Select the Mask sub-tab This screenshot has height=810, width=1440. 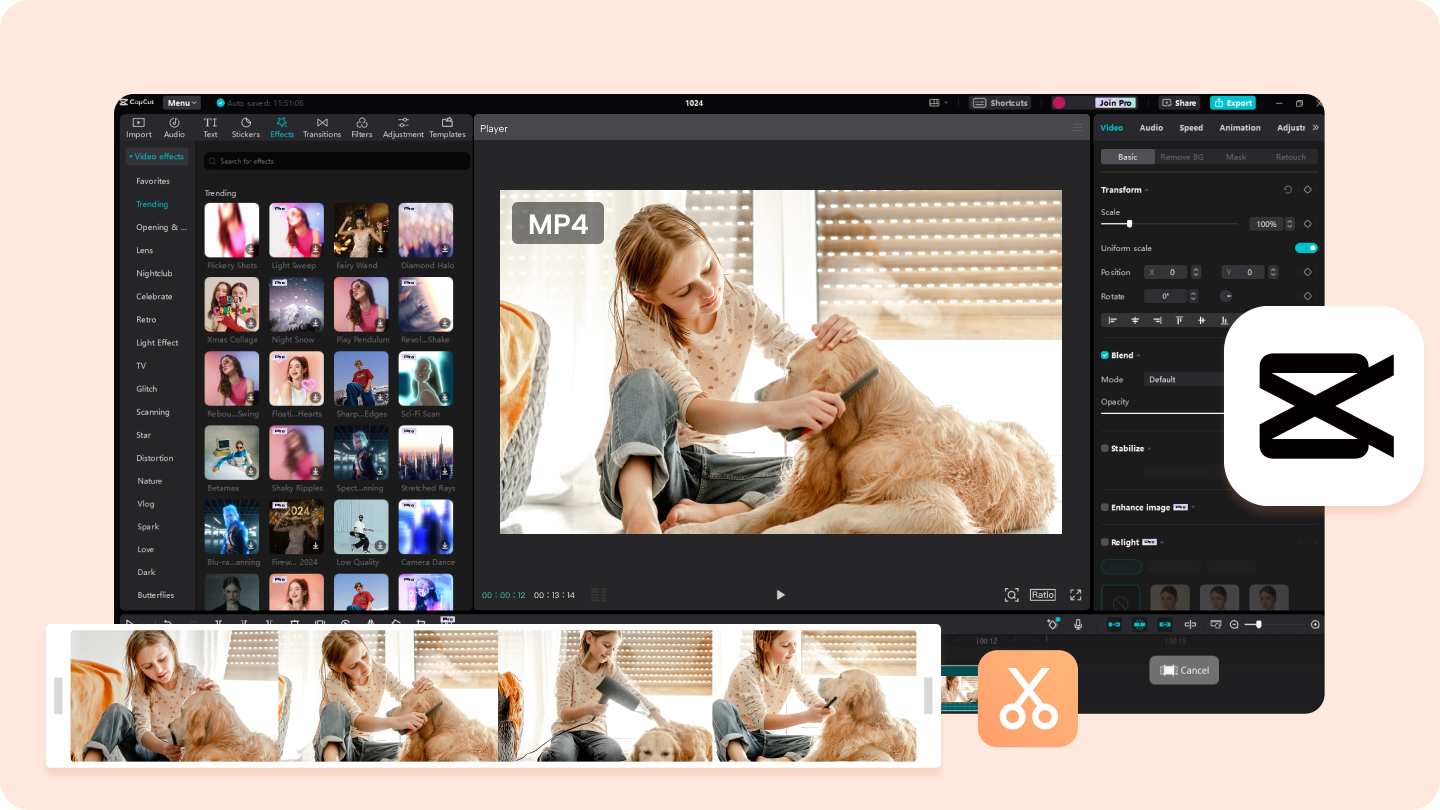tap(1236, 157)
